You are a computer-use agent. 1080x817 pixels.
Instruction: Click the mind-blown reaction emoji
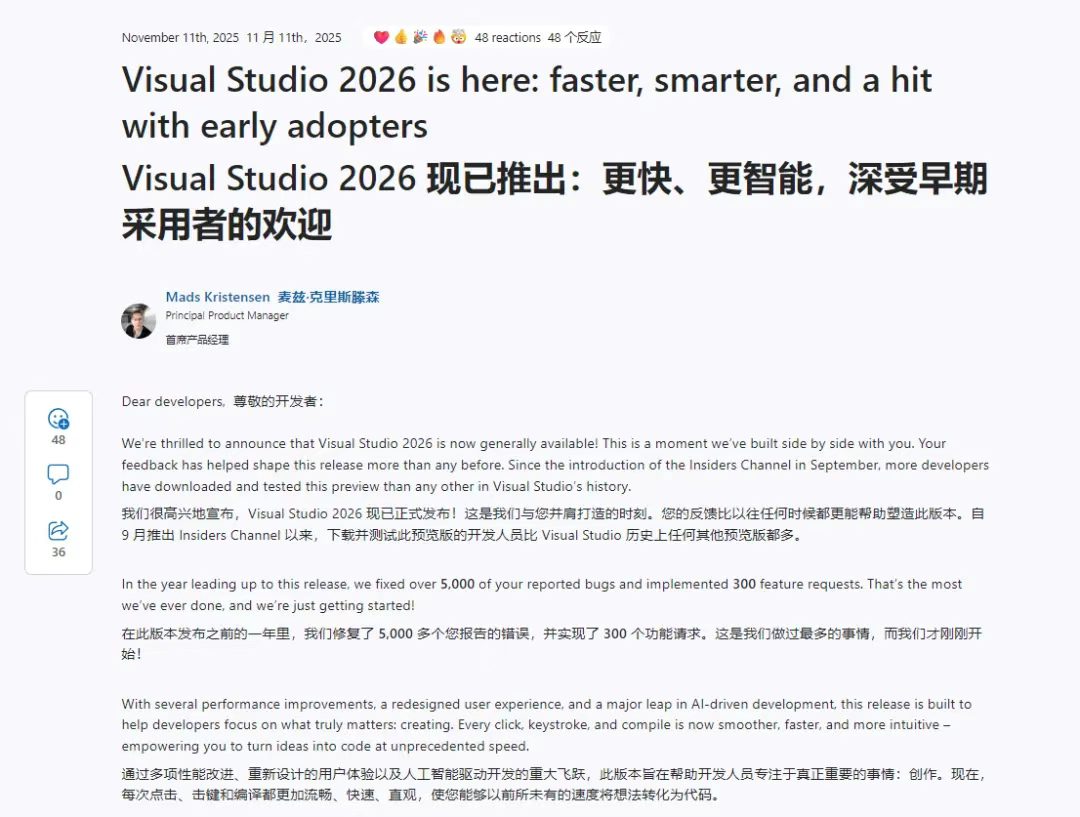(456, 37)
